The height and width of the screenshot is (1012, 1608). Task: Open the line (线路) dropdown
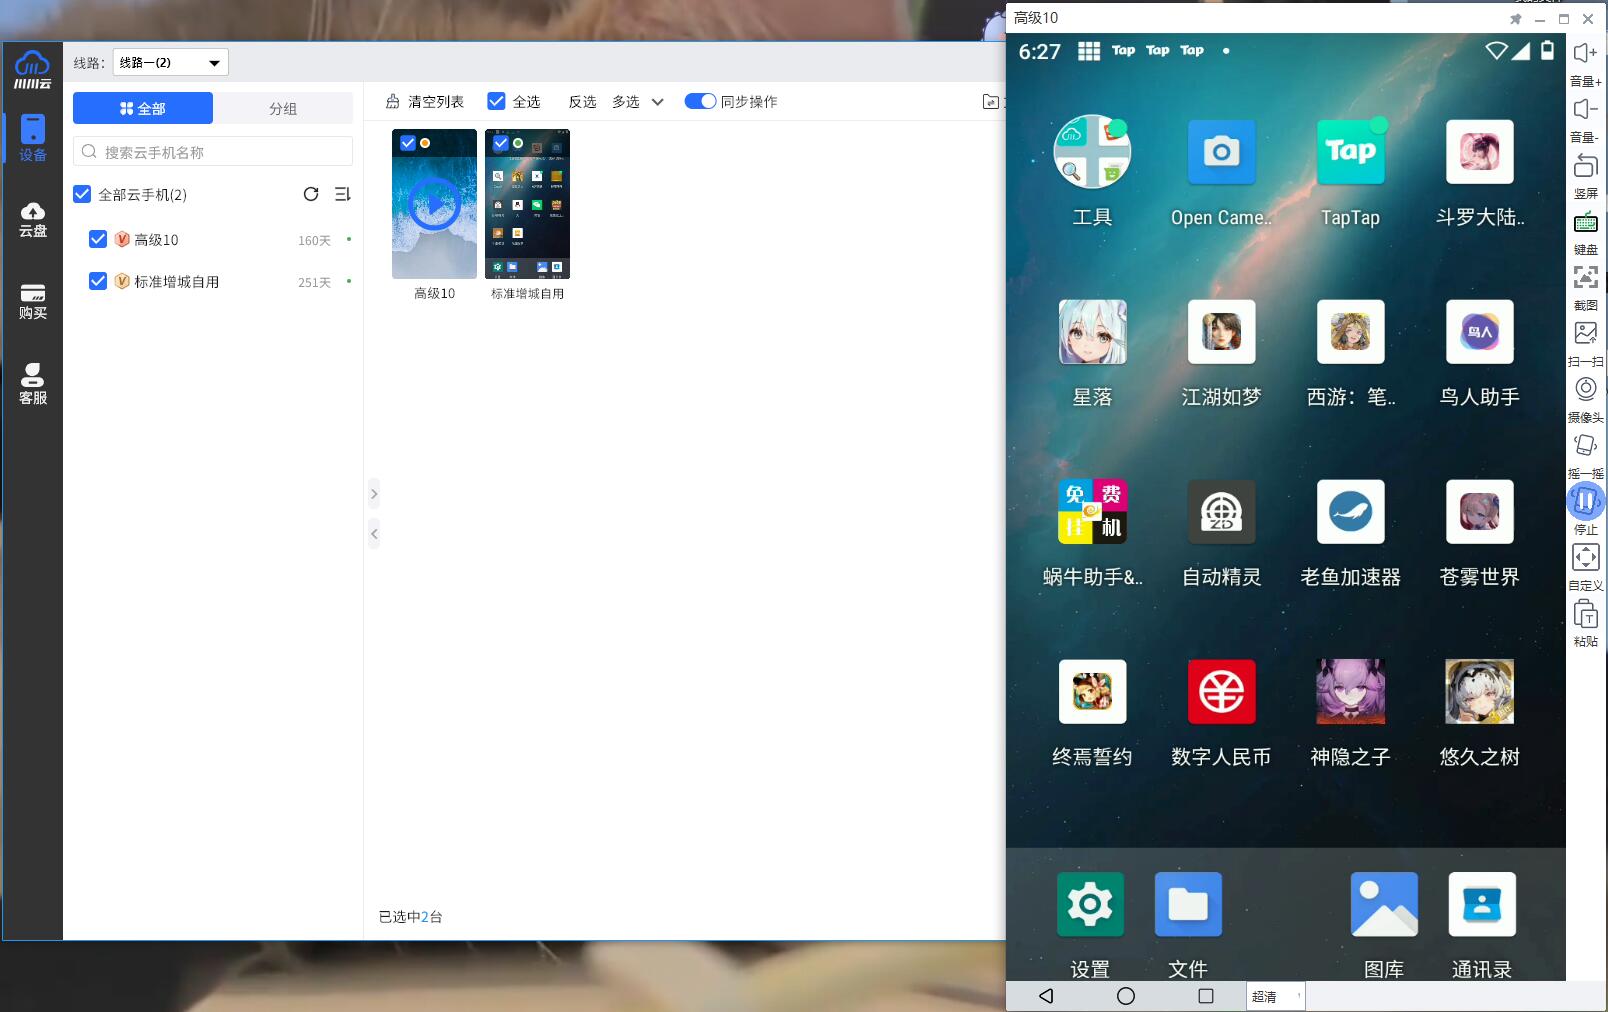(170, 62)
